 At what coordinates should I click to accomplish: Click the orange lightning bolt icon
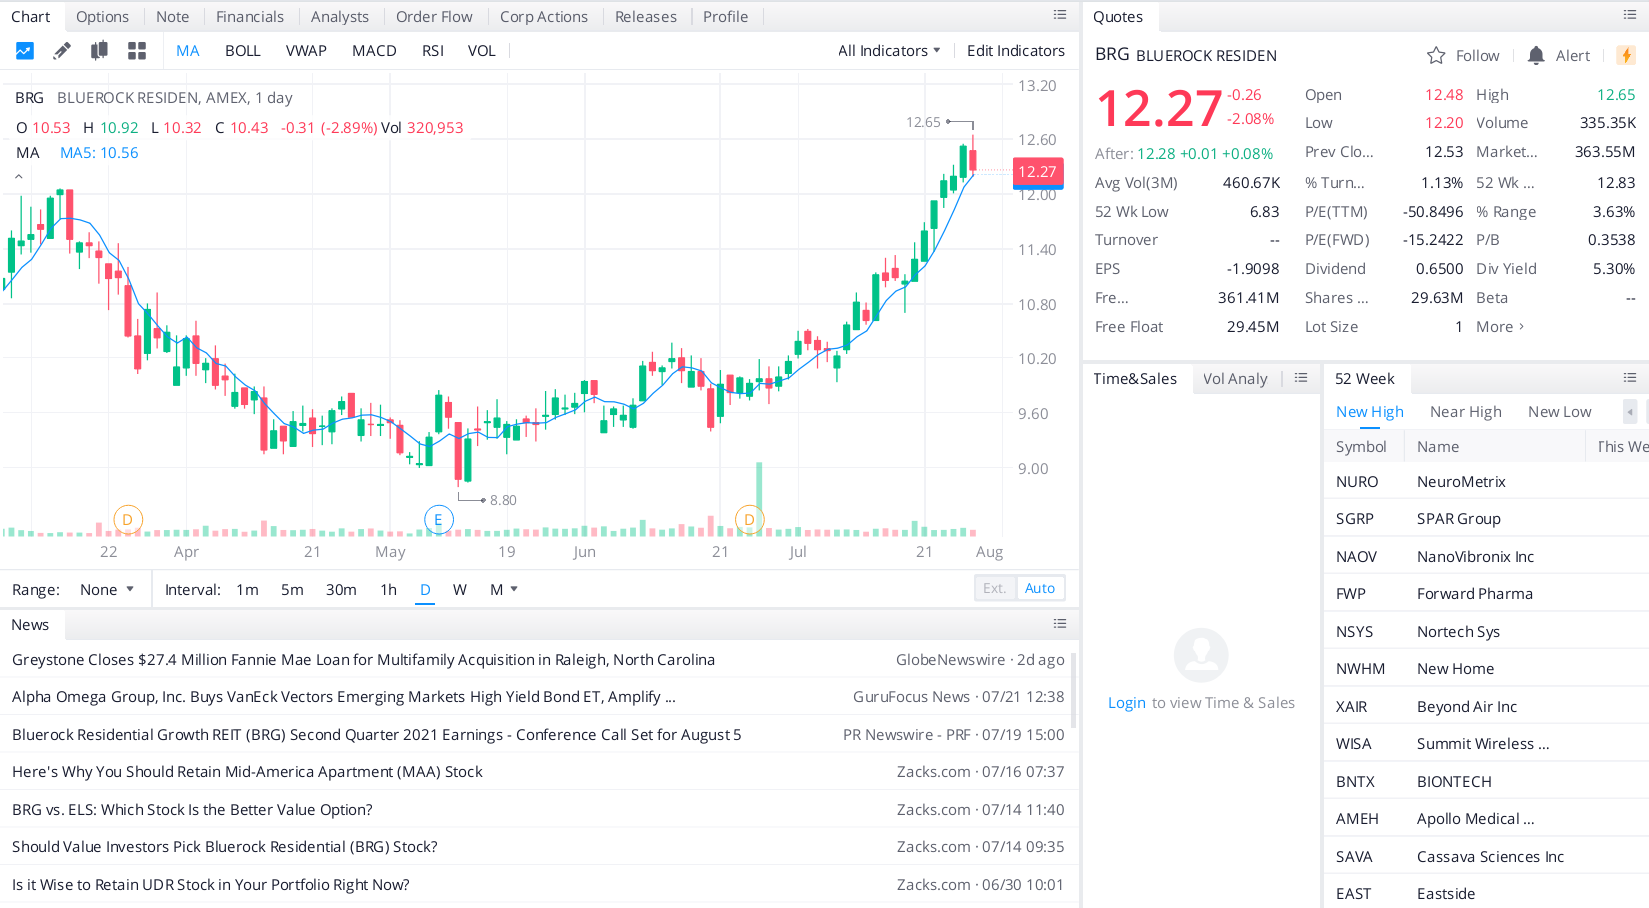click(1627, 56)
